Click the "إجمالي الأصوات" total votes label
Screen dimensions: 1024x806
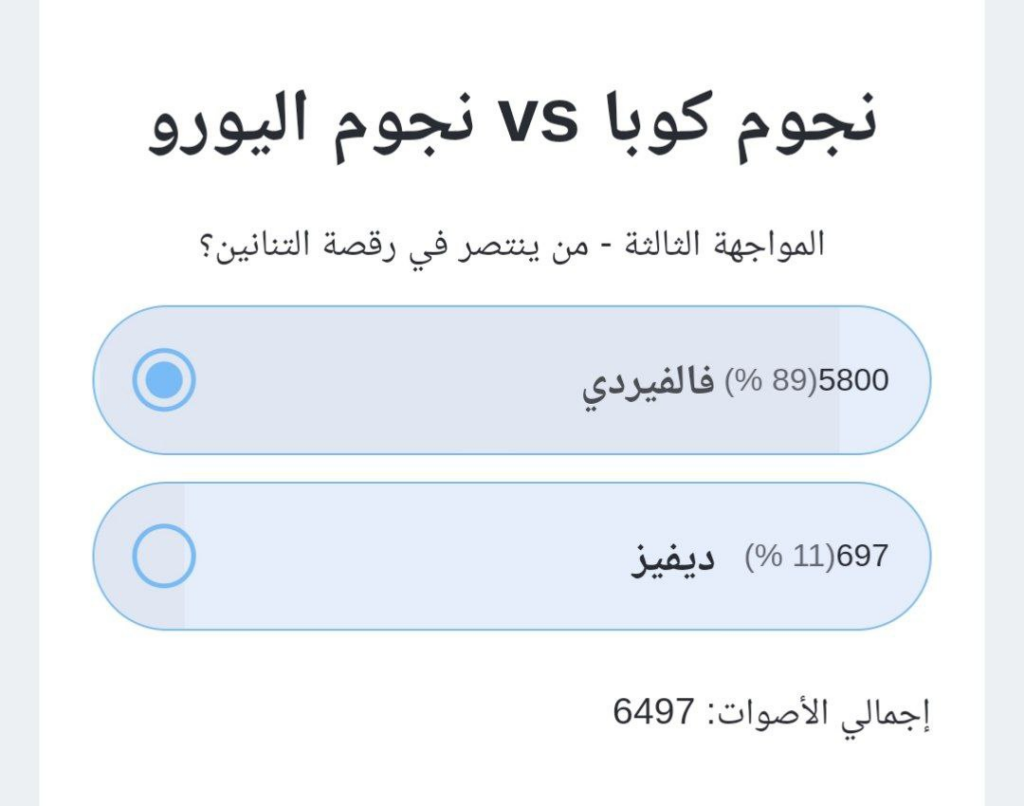pyautogui.click(x=820, y=713)
